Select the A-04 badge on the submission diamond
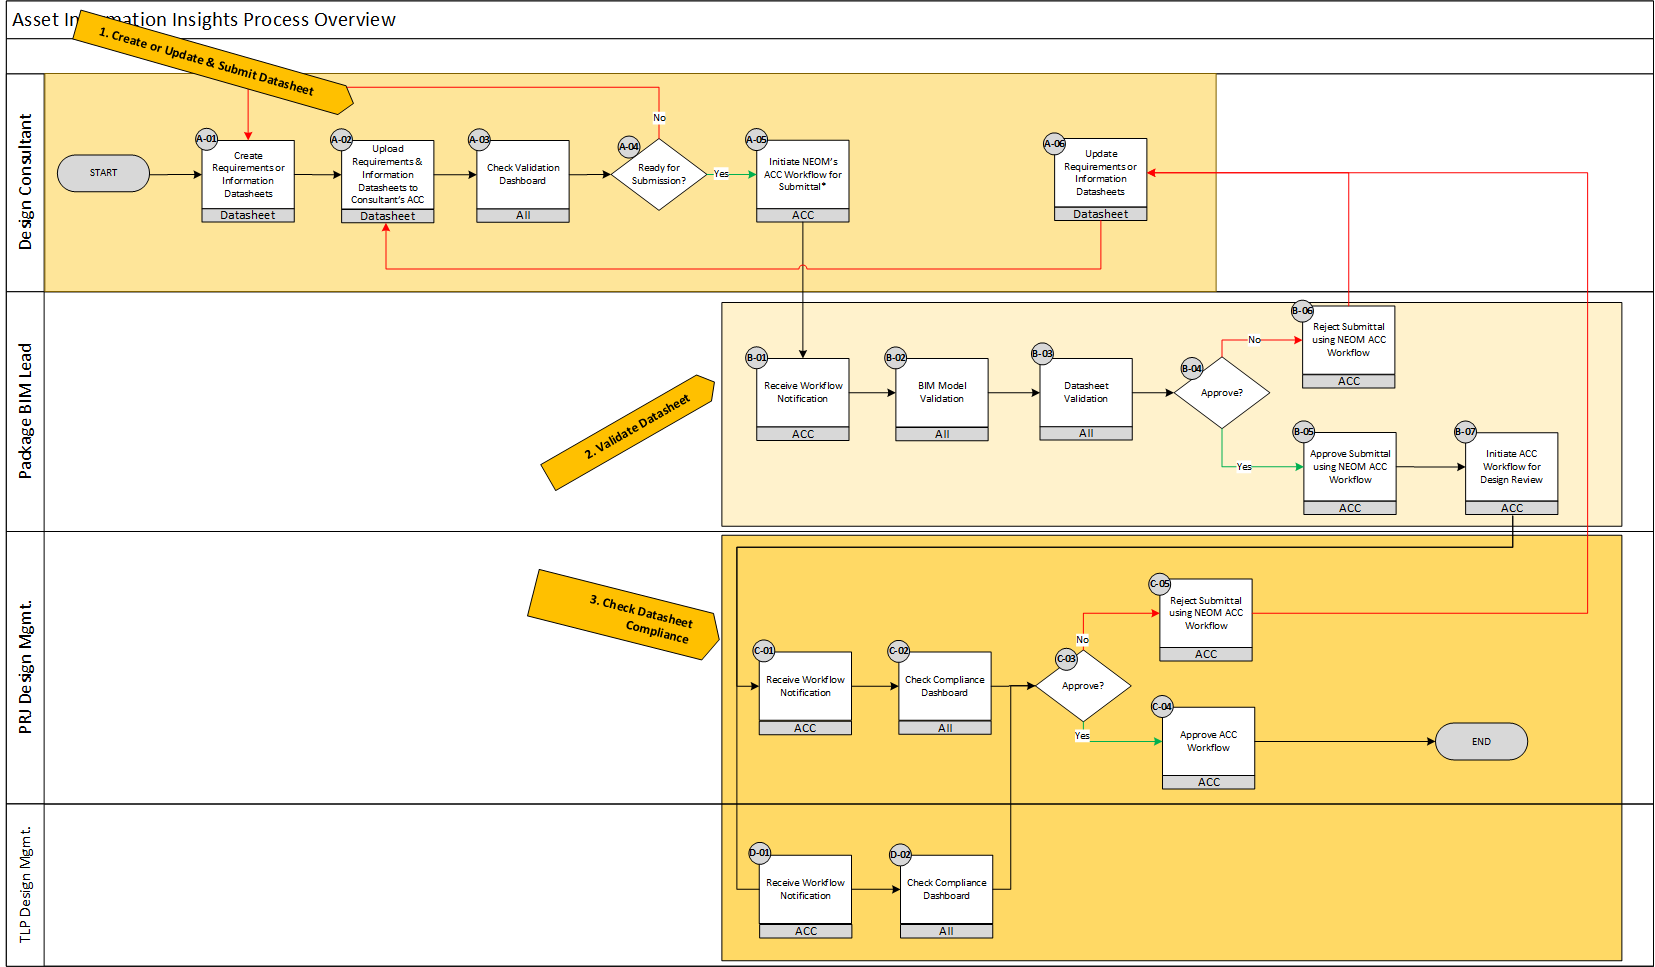 [628, 147]
